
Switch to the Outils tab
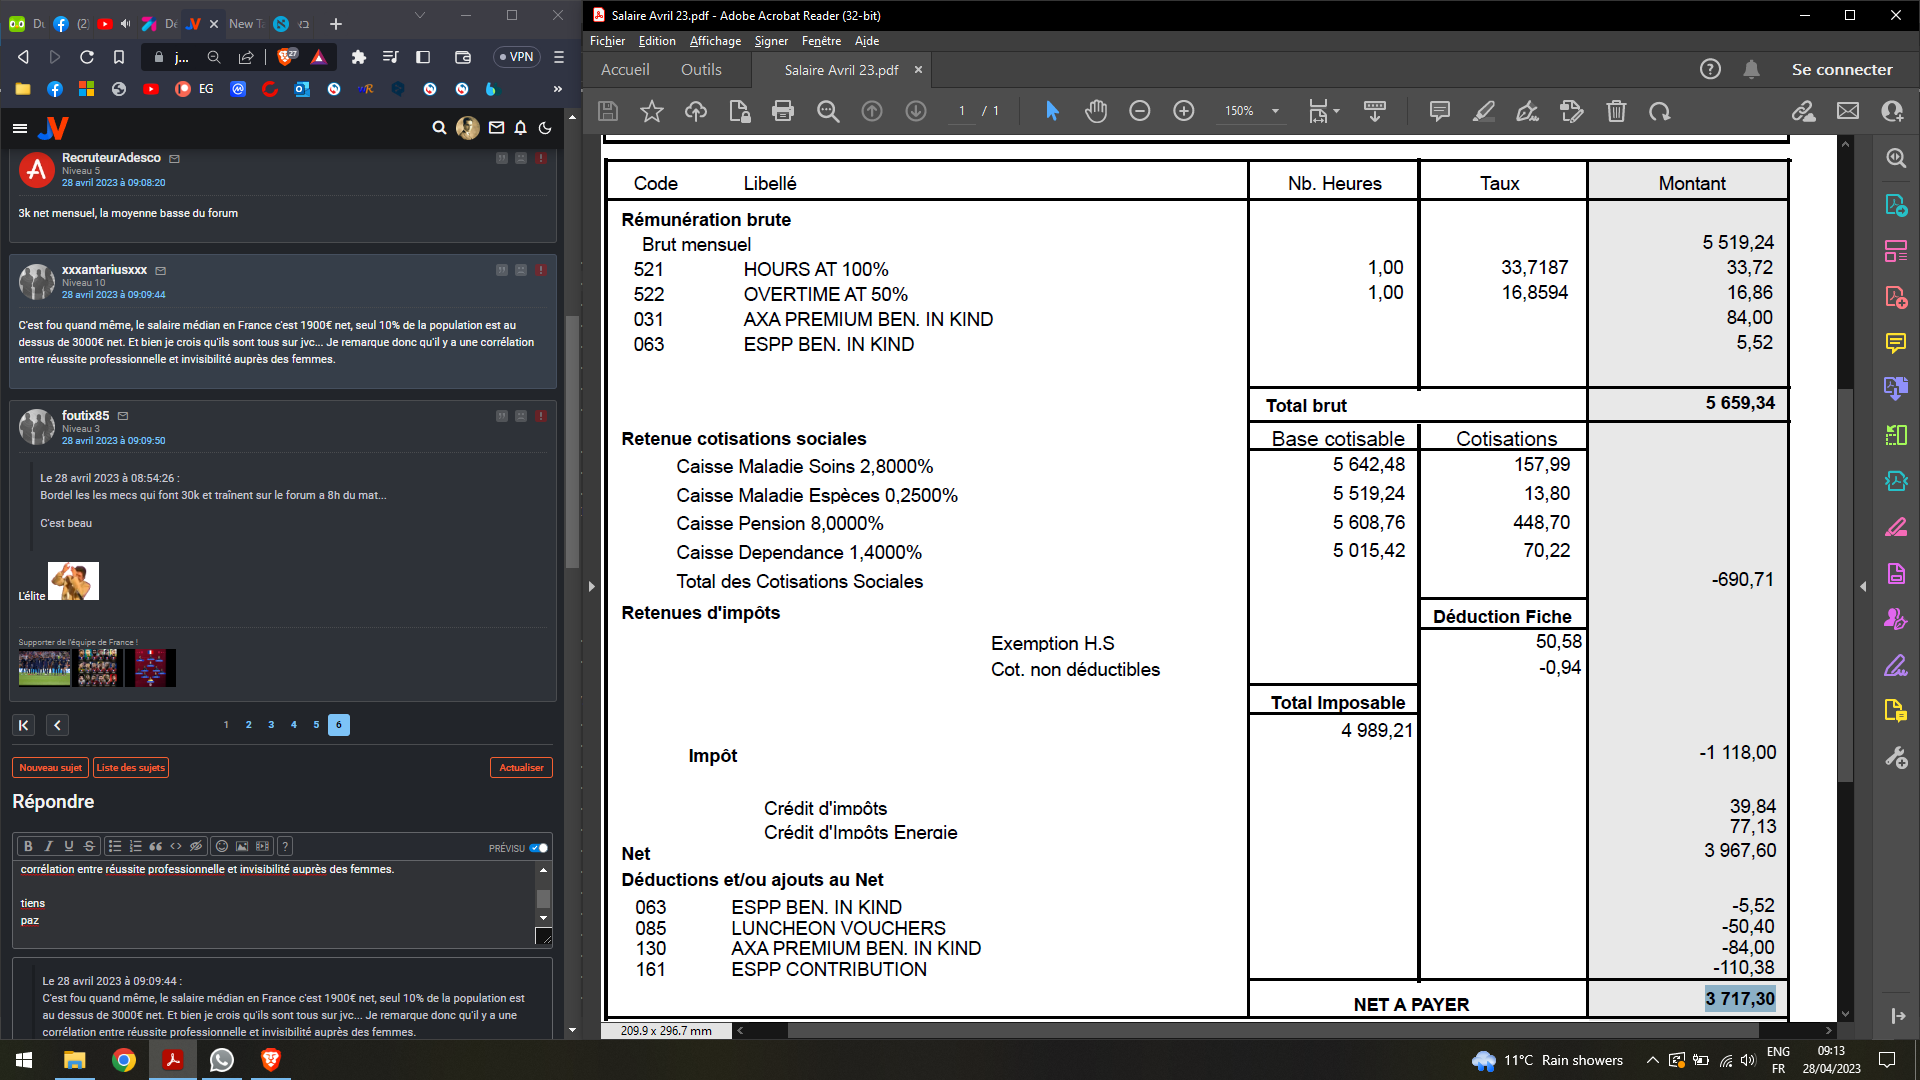[x=701, y=70]
